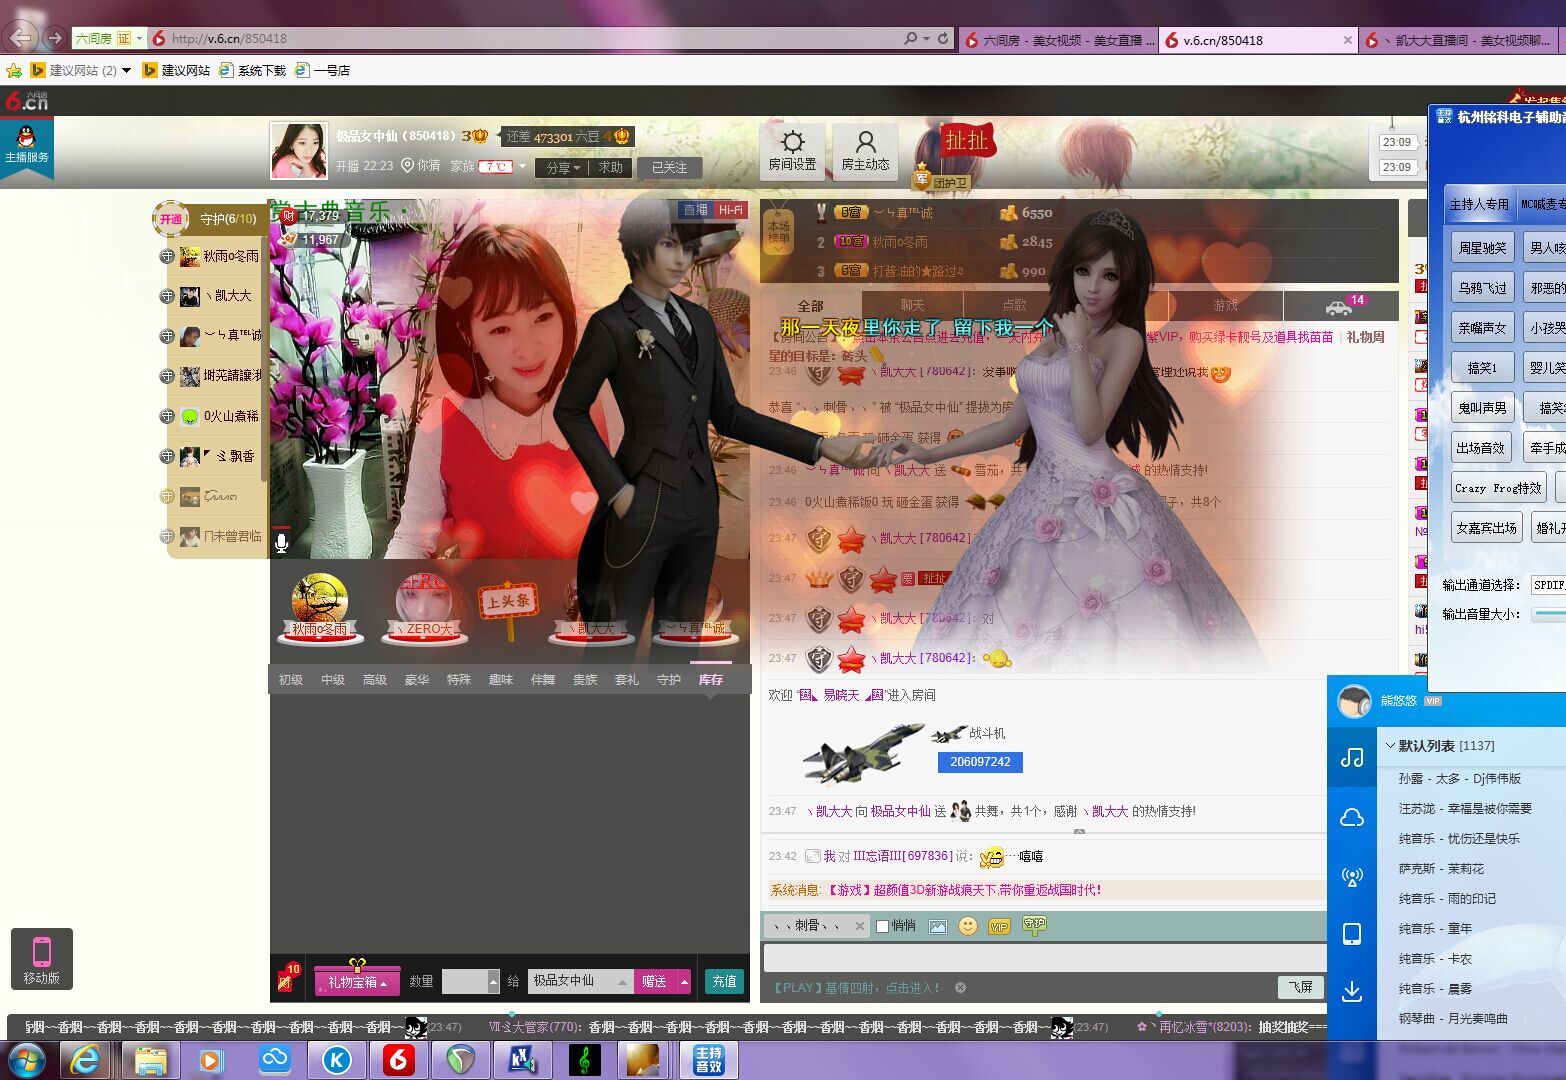Viewport: 1566px width, 1080px height.
Task: Open gift recipient 极品女中仙 dropdown
Action: (x=622, y=982)
